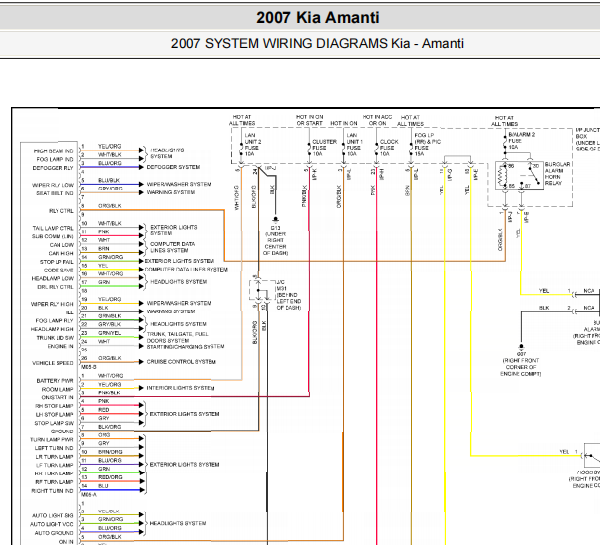This screenshot has height=545, width=600.
Task: Select the ON/START IN pin label
Action: point(57,398)
